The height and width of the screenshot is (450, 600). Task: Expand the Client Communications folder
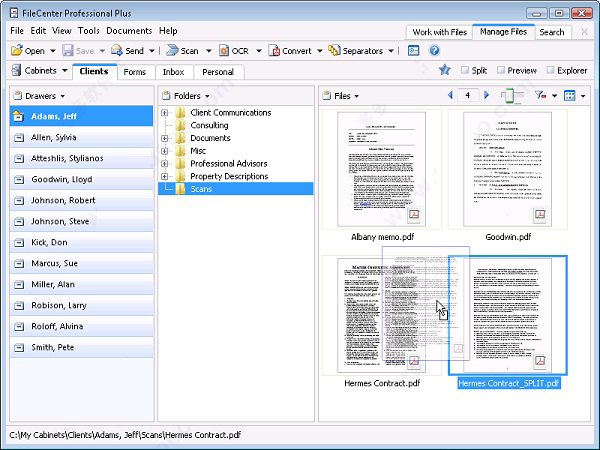[x=165, y=113]
